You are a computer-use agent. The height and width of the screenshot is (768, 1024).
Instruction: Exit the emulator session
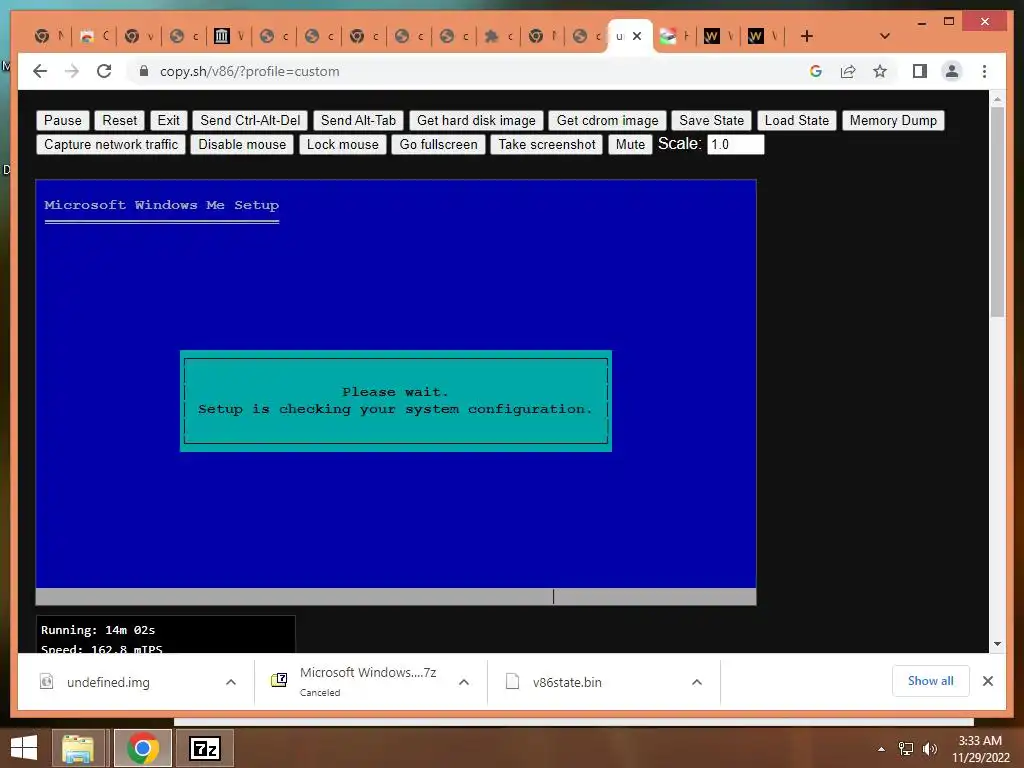(168, 120)
